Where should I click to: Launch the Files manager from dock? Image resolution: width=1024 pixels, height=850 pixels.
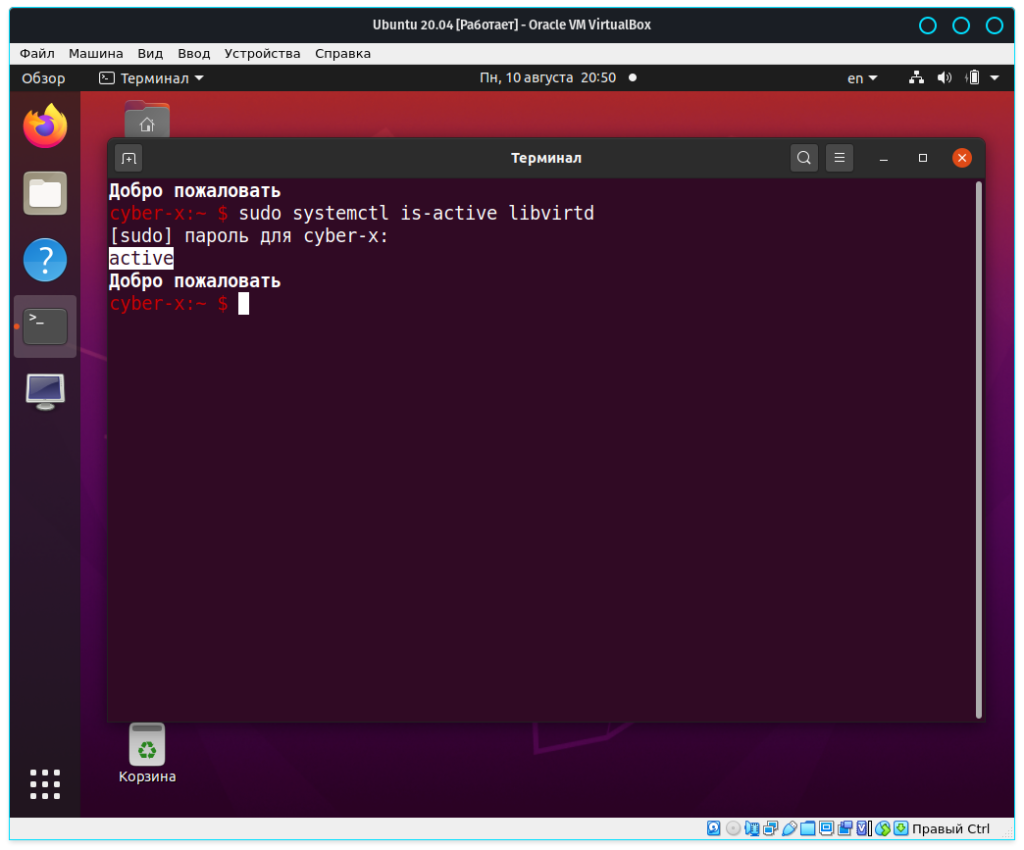click(45, 193)
